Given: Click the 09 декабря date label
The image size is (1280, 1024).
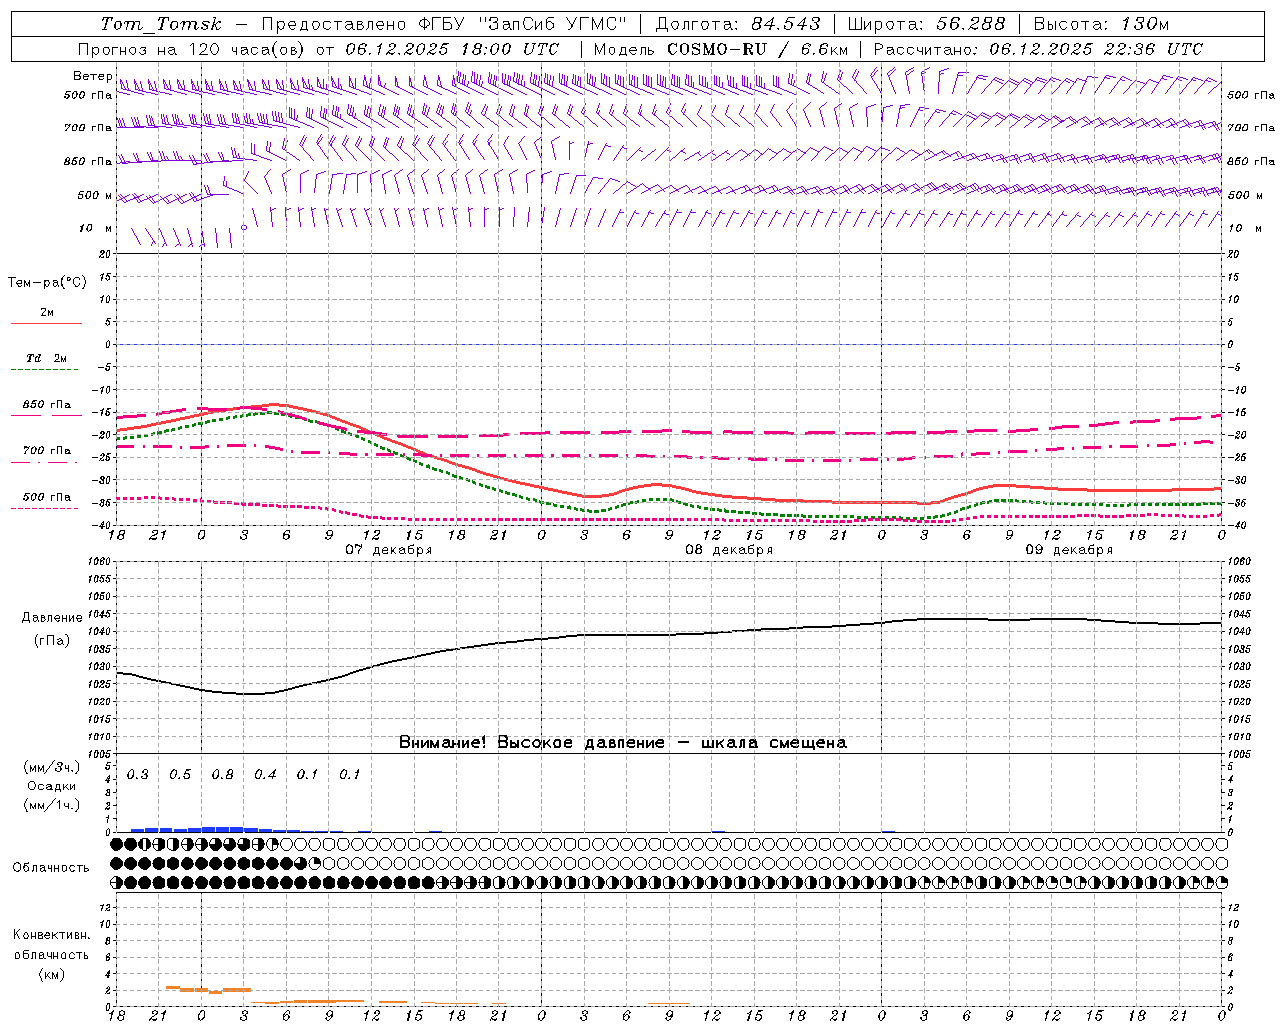Looking at the screenshot, I should (x=1069, y=550).
